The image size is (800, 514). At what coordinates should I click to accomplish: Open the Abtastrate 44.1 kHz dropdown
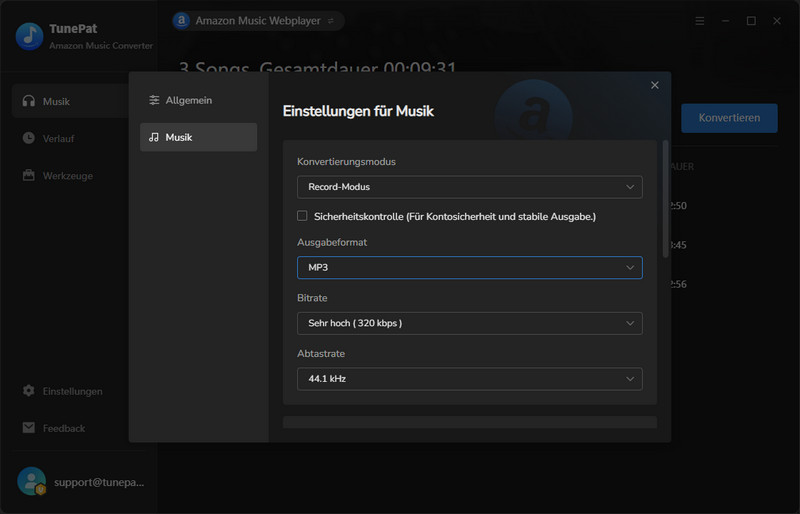click(x=469, y=379)
